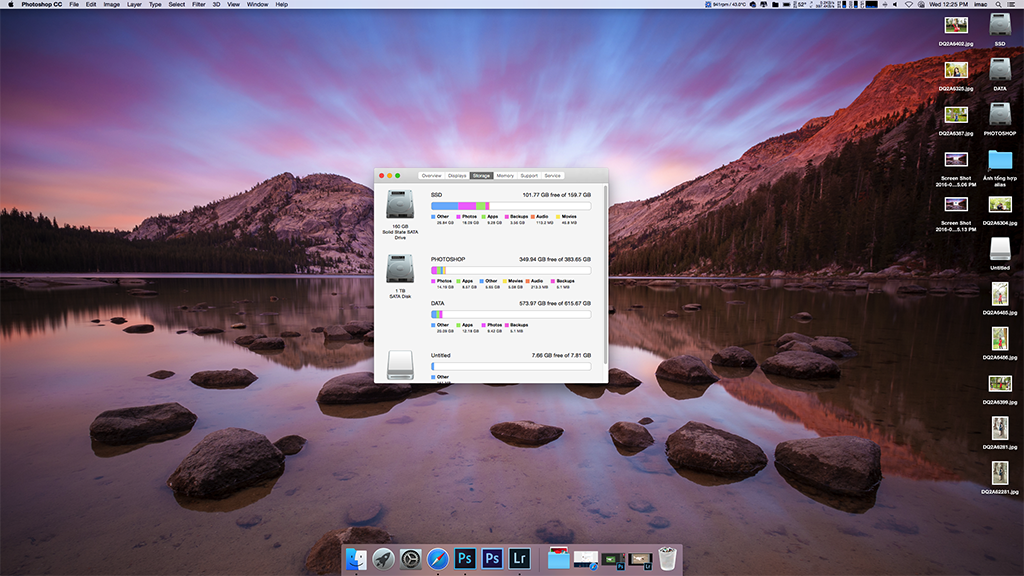Image resolution: width=1024 pixels, height=576 pixels.
Task: Open the Filter menu in menu bar
Action: click(x=199, y=5)
